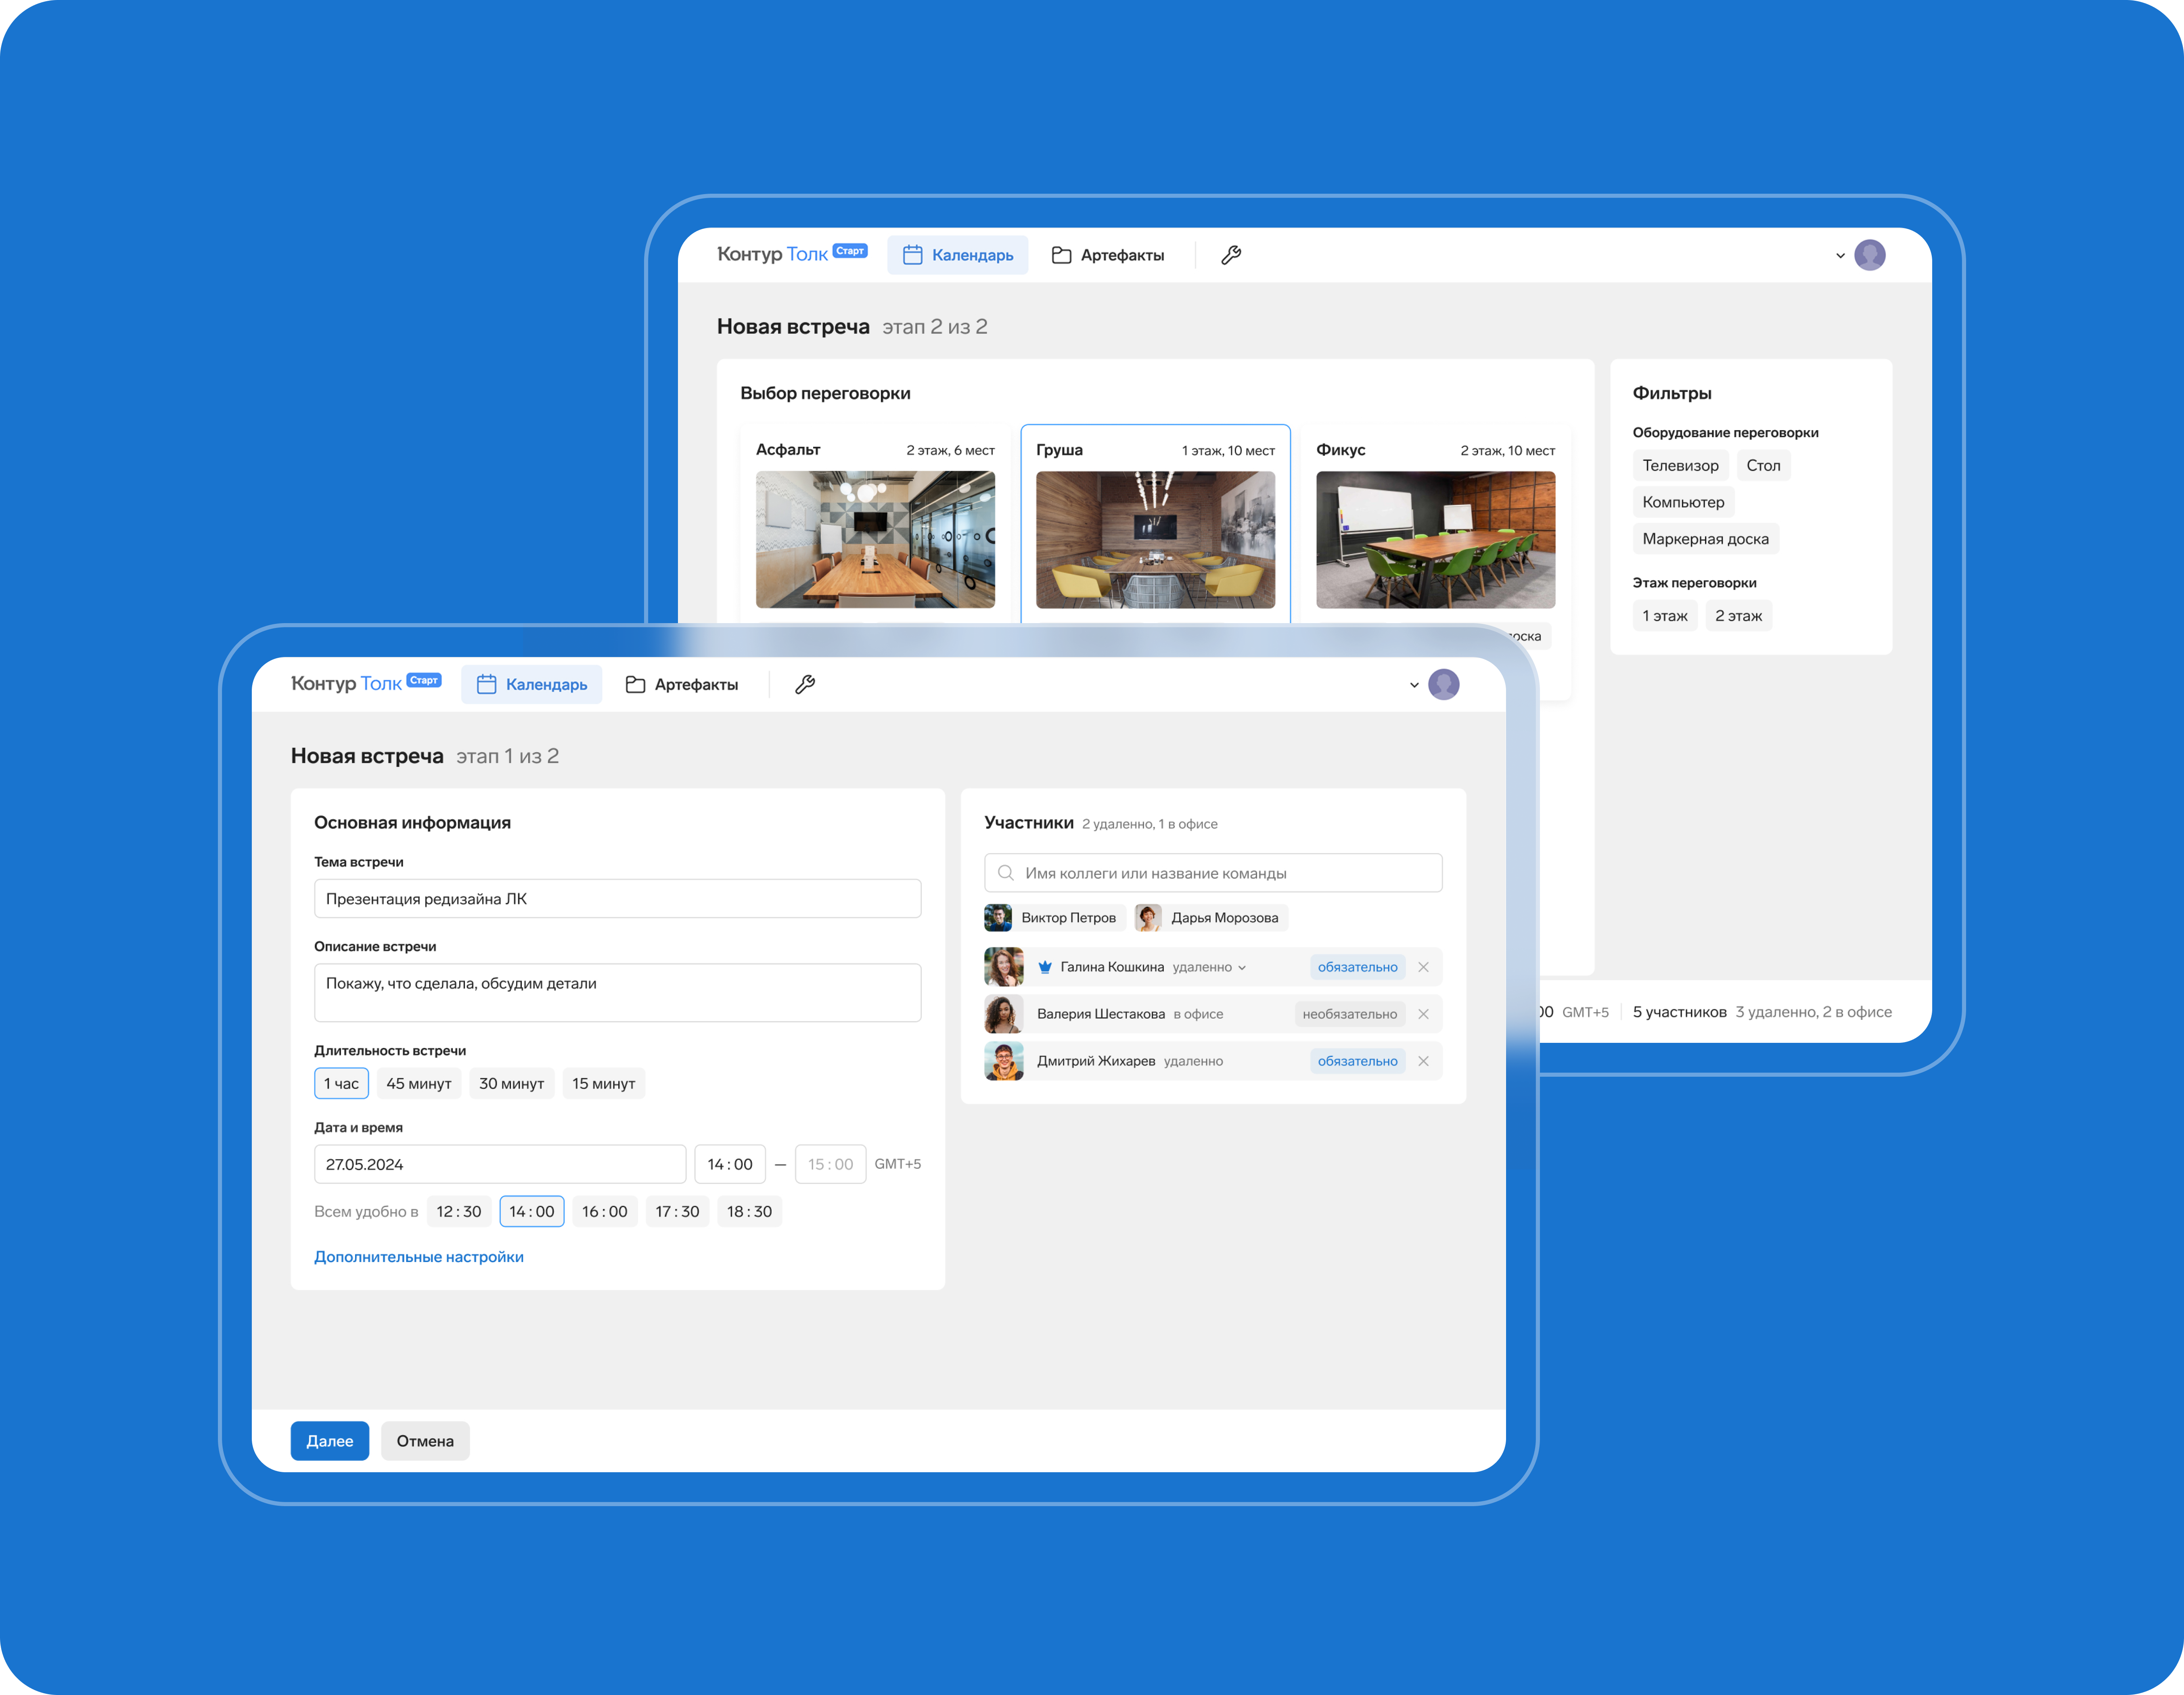Add Виктор Петров from suggested participants

coord(1055,918)
